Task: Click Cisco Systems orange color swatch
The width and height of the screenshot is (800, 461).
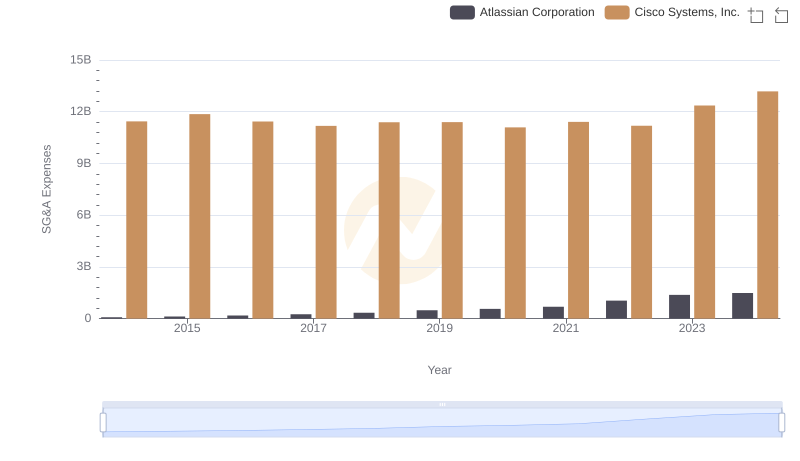Action: [617, 12]
